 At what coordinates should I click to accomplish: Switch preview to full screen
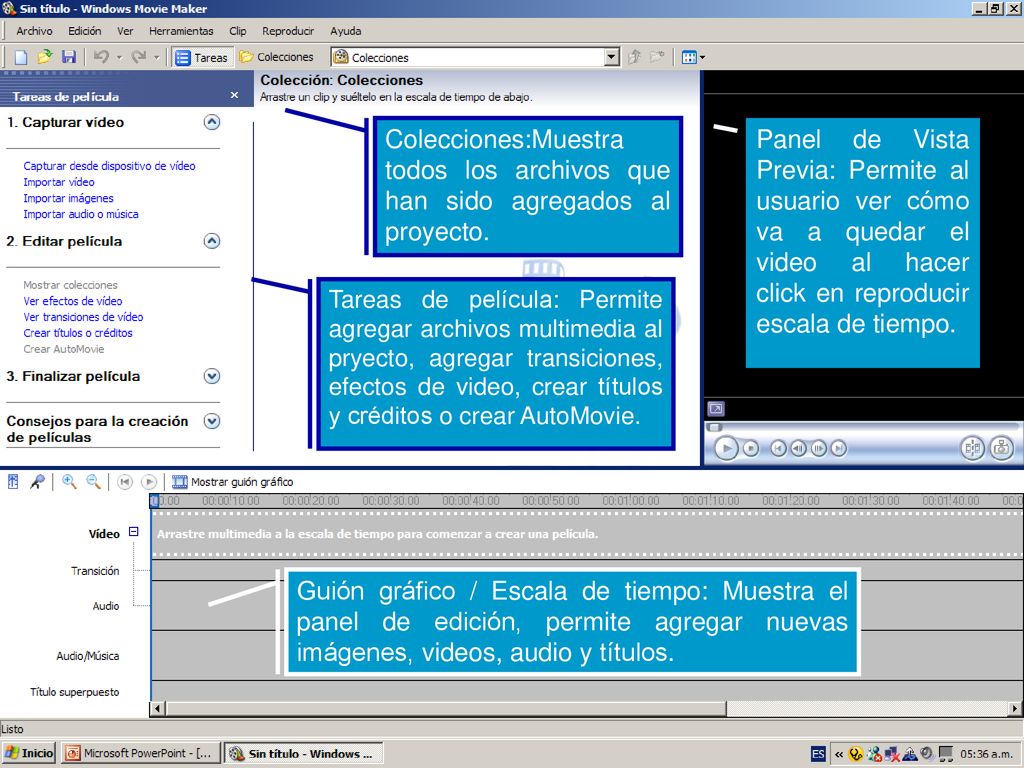point(716,409)
